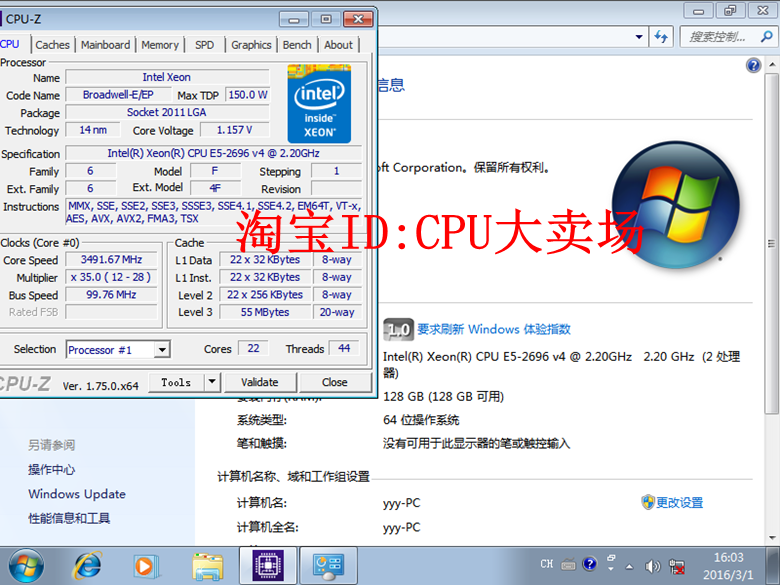Screen dimensions: 780x585
Task: Click the Cores count value 22
Action: (x=253, y=348)
